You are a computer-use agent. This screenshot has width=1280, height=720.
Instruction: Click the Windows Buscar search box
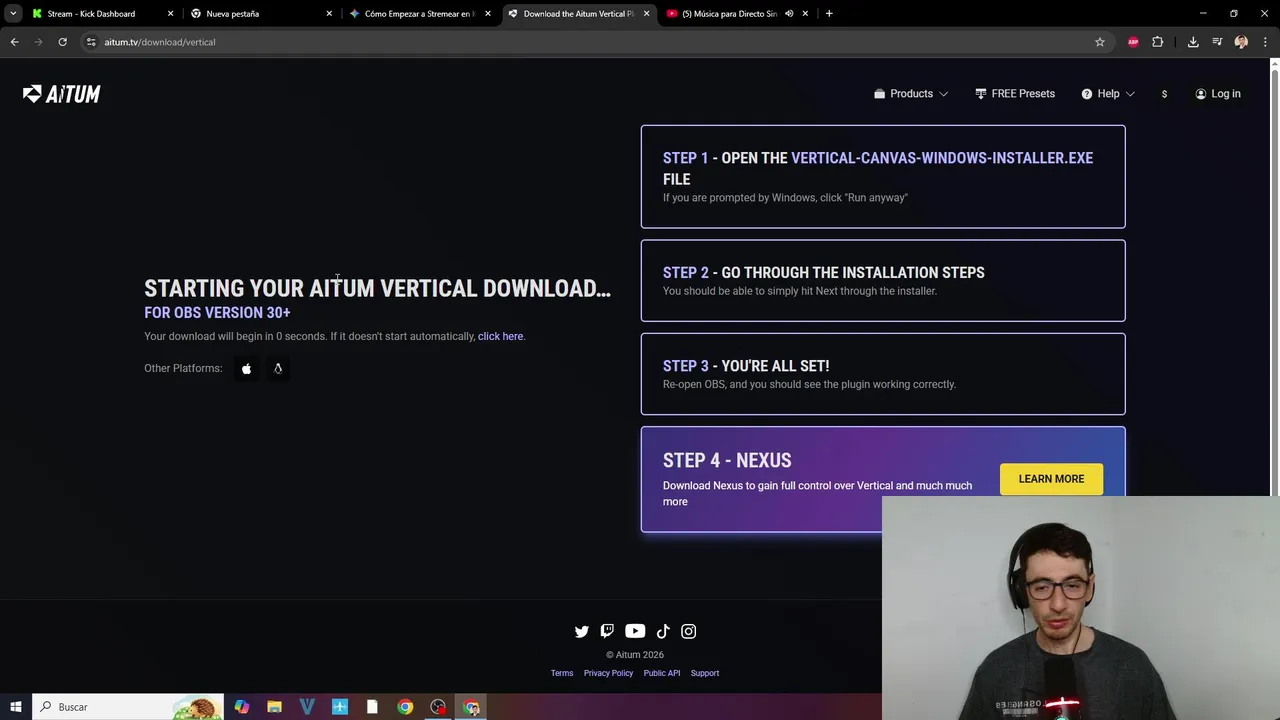(x=128, y=707)
